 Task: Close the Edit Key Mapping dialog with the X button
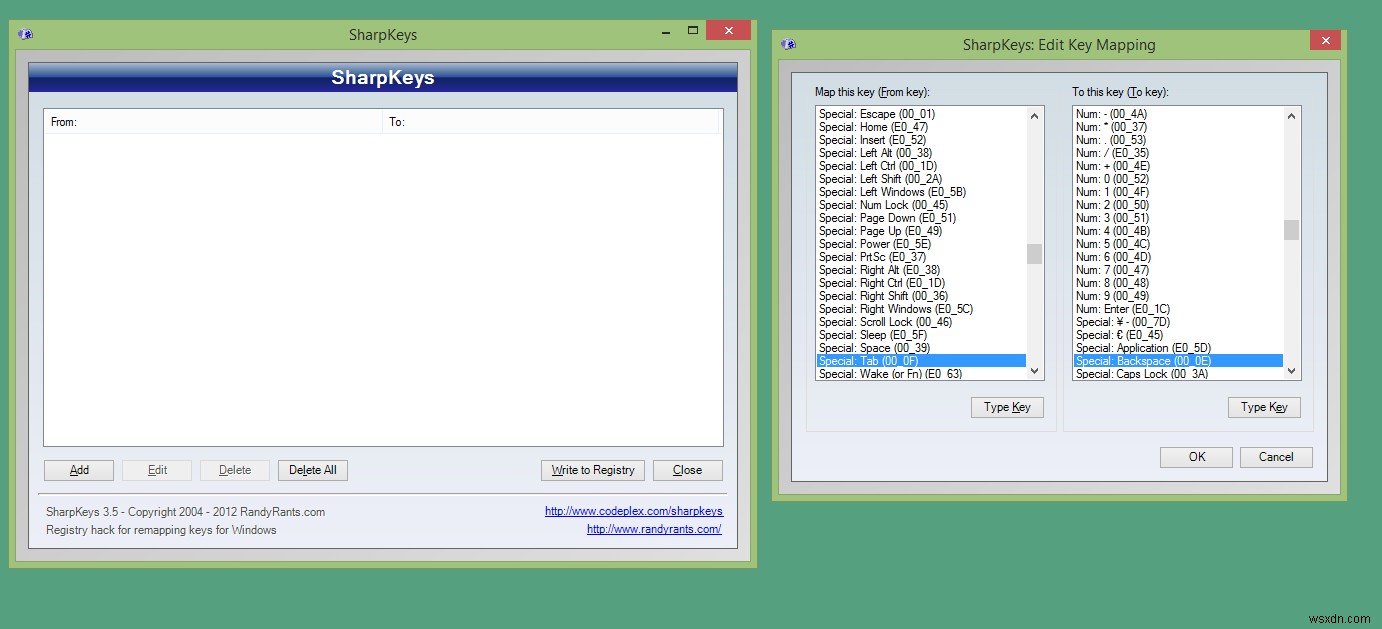[1325, 41]
